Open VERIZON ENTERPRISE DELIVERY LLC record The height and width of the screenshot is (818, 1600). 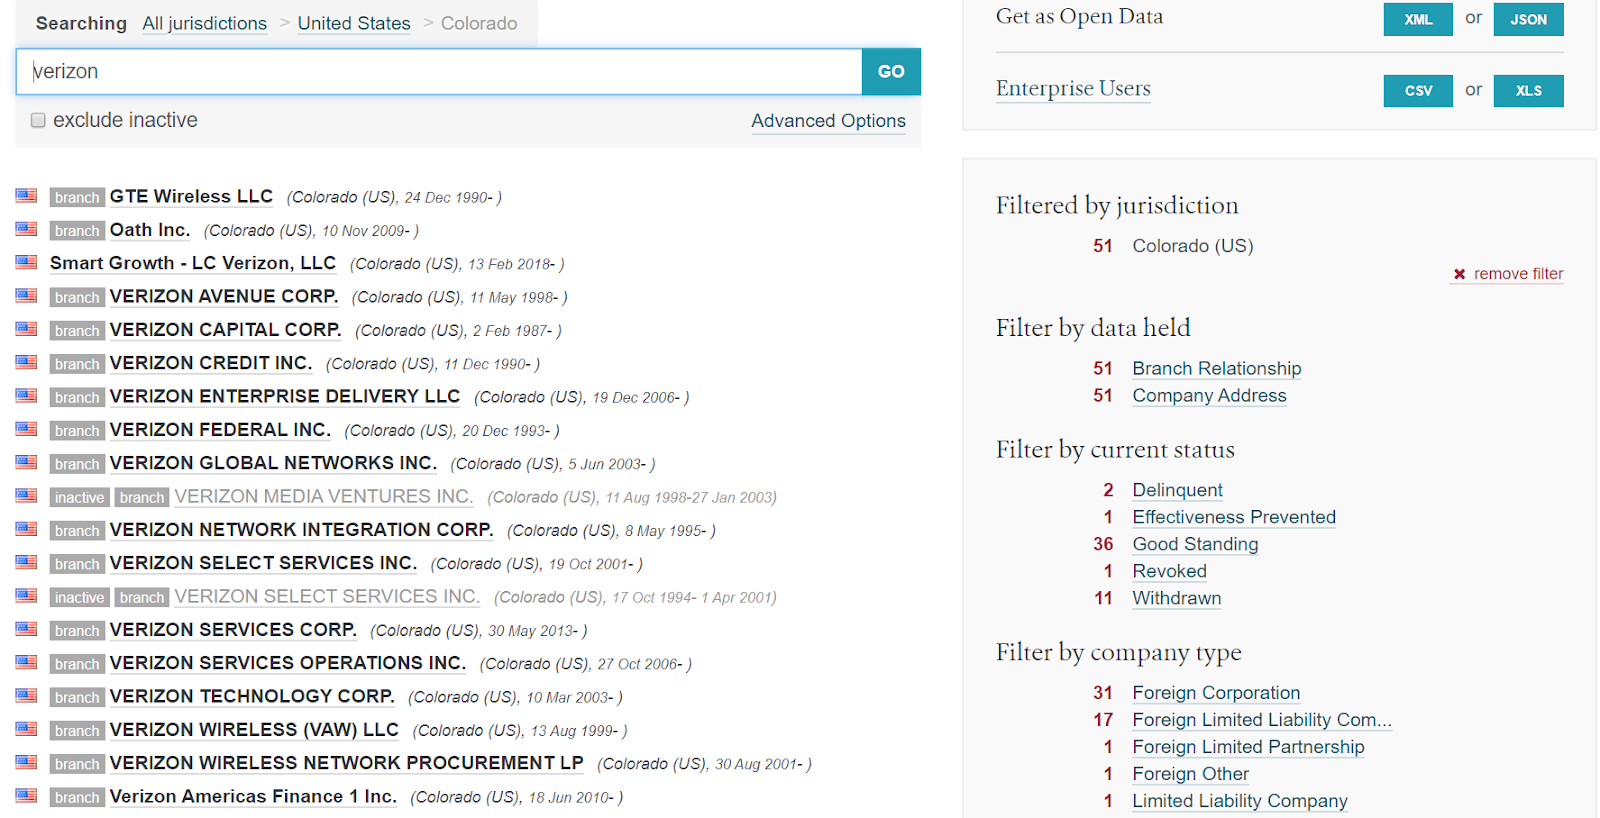tap(285, 397)
